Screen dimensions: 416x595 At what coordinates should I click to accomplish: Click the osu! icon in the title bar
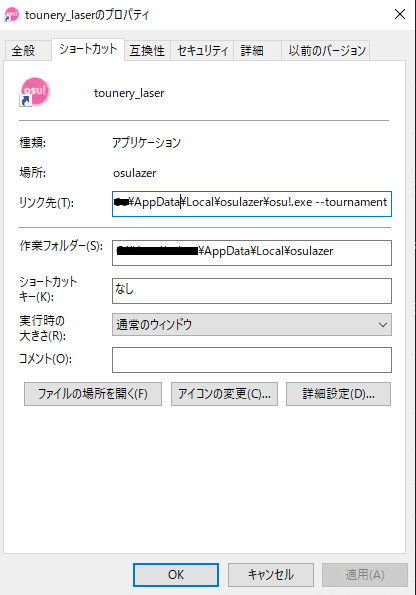click(11, 15)
